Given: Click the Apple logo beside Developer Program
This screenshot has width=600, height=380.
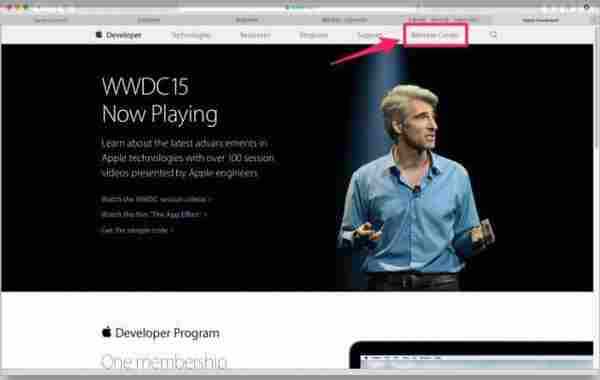Looking at the screenshot, I should [107, 332].
